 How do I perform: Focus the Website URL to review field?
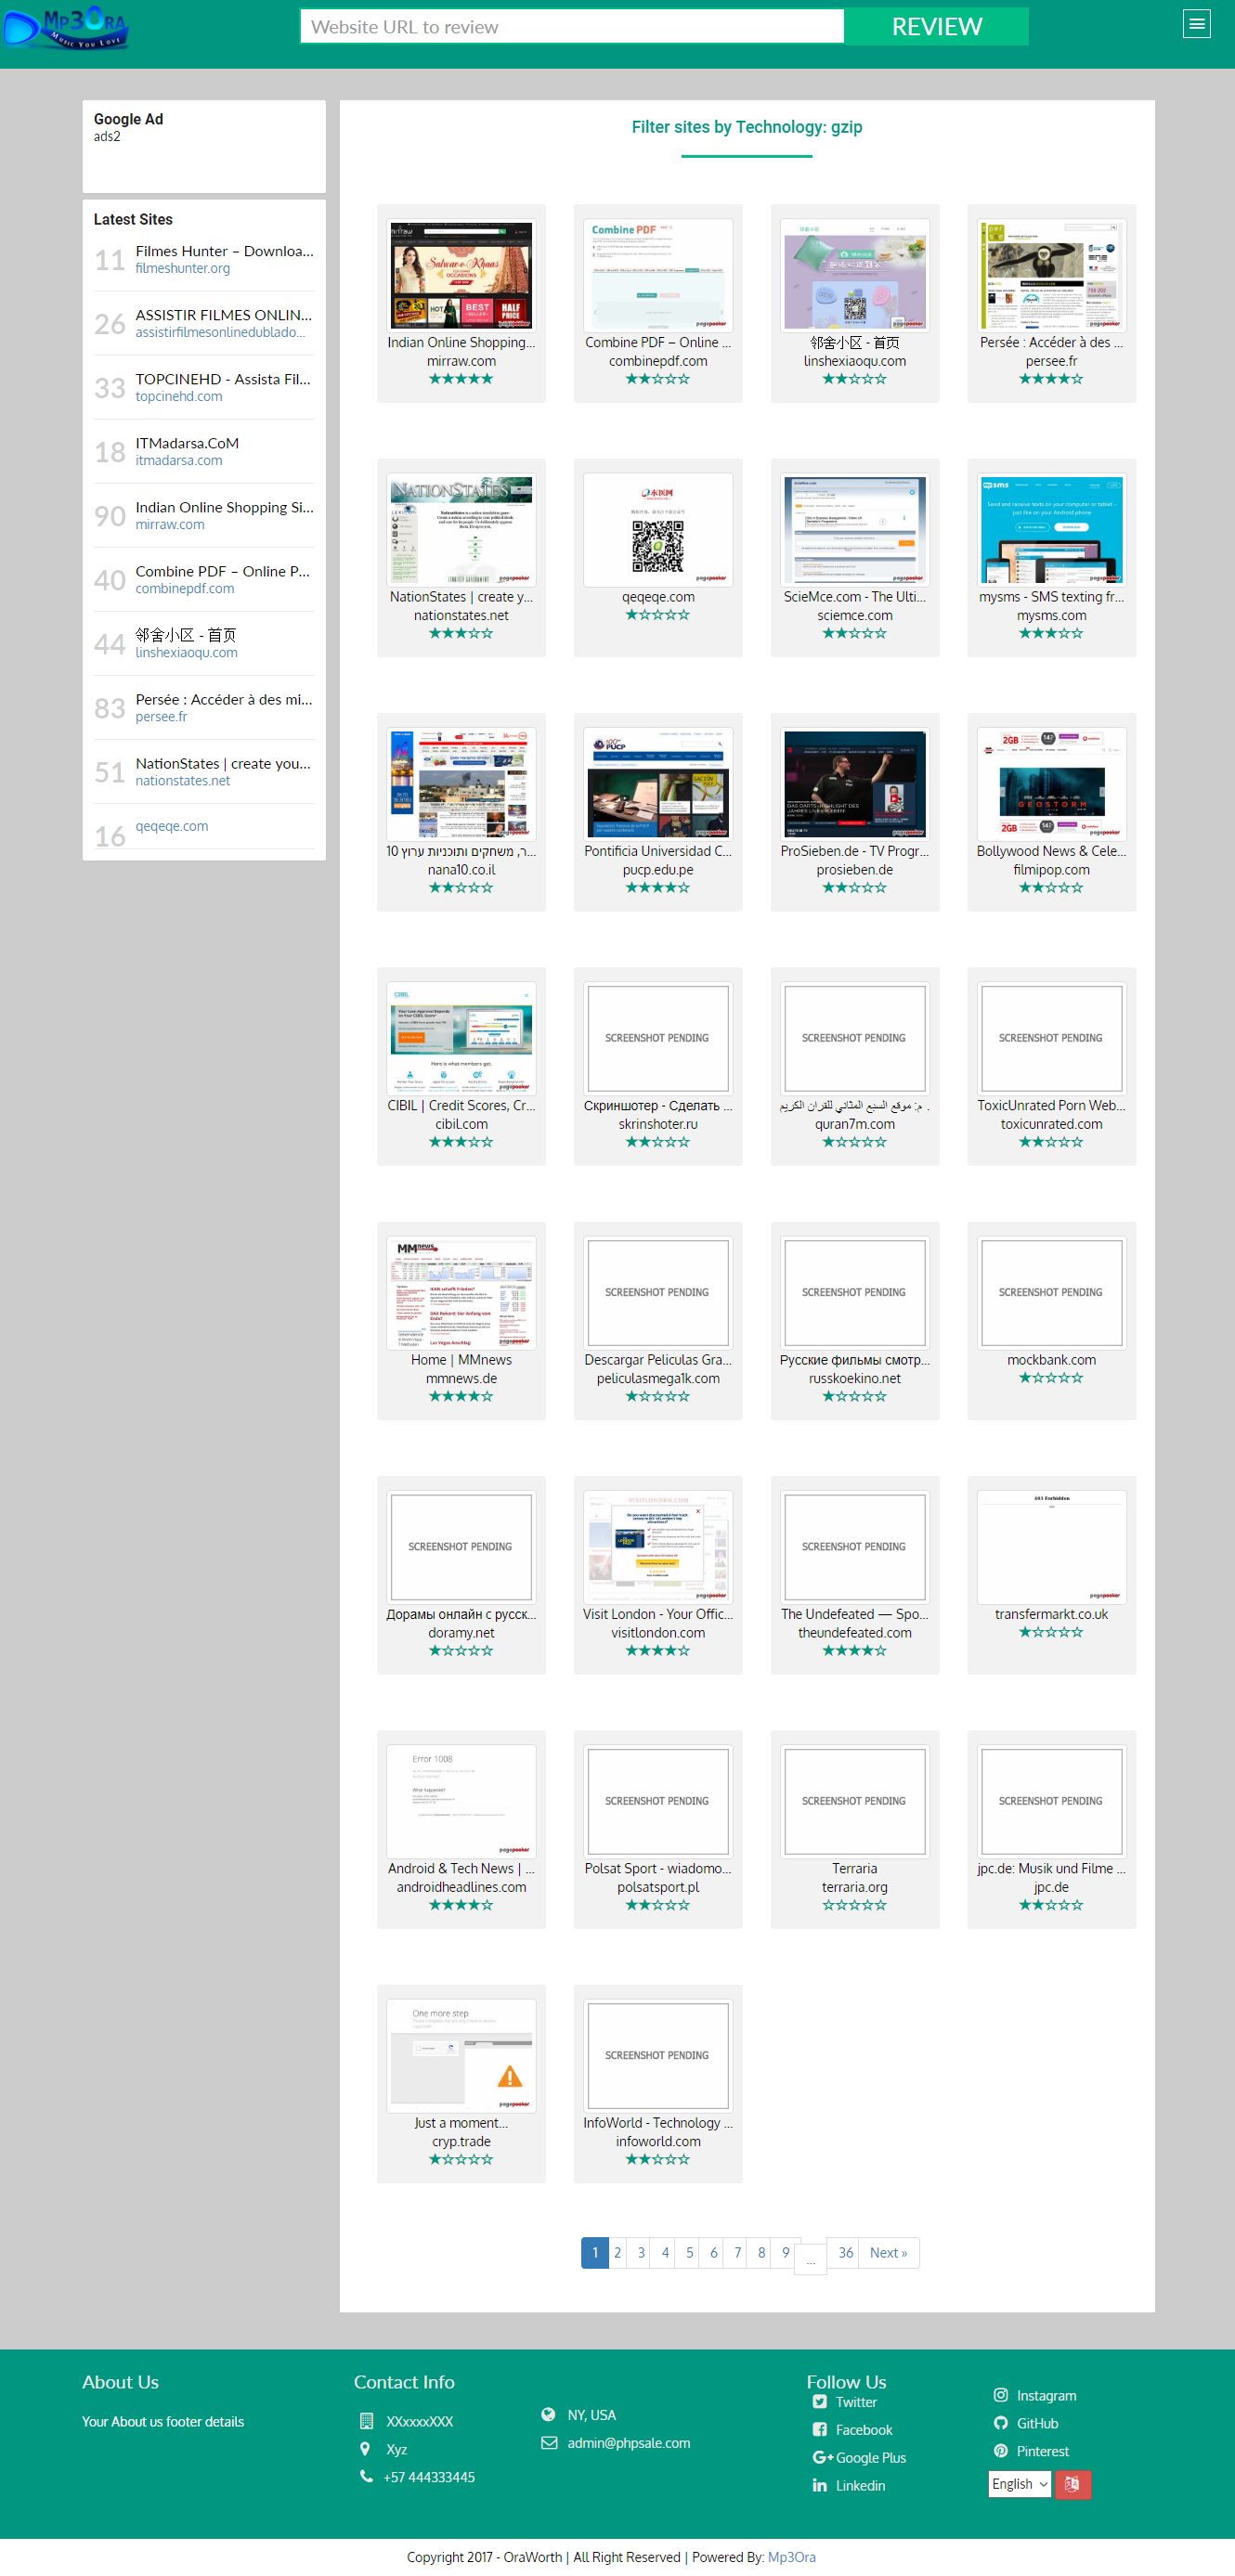(x=572, y=26)
